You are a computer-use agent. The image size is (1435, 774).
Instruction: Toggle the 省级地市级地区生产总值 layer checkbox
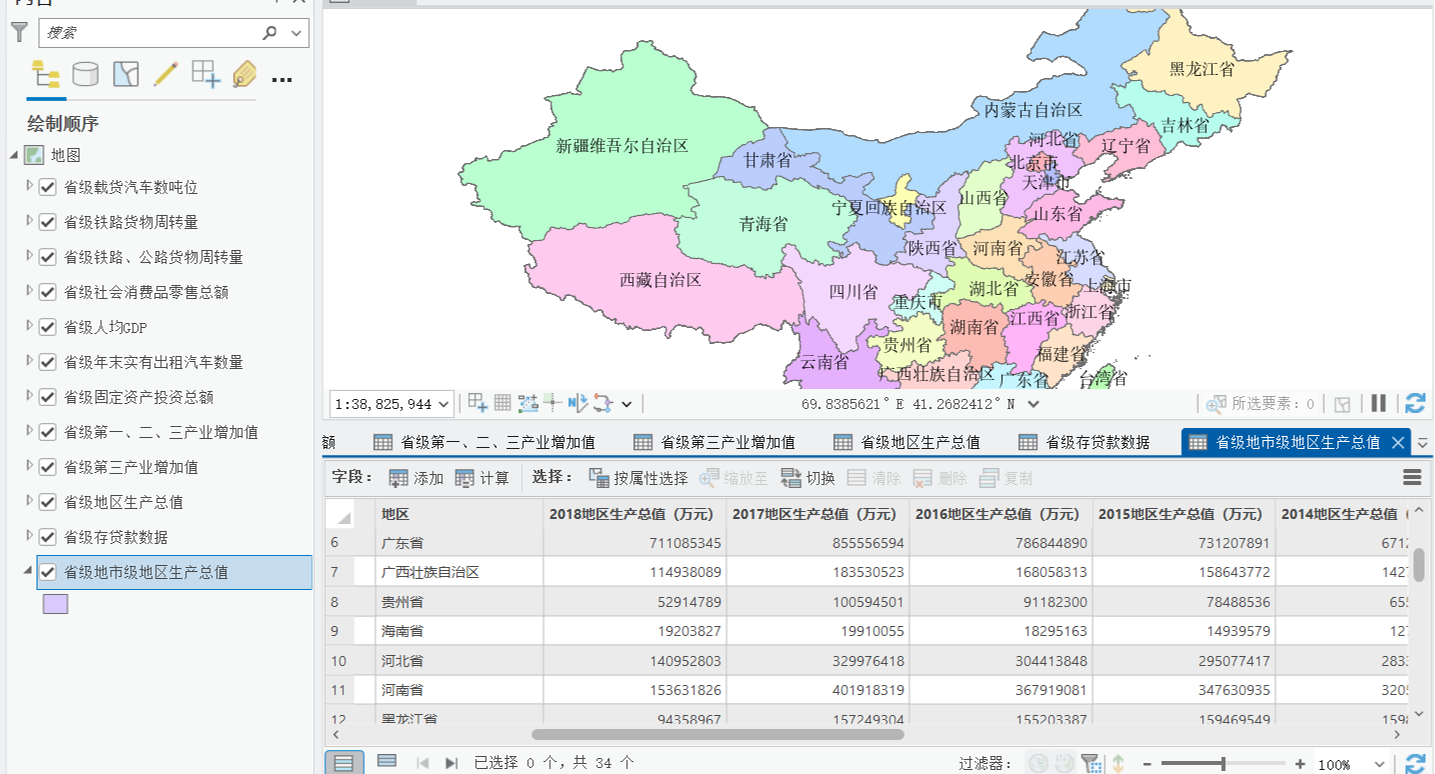47,572
